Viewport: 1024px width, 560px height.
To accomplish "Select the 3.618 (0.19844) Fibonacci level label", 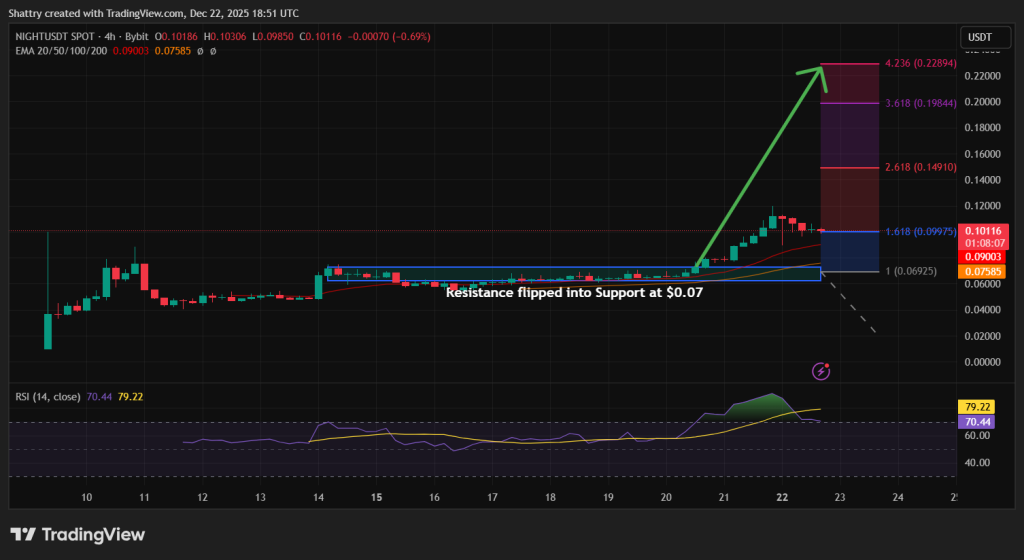I will (921, 102).
